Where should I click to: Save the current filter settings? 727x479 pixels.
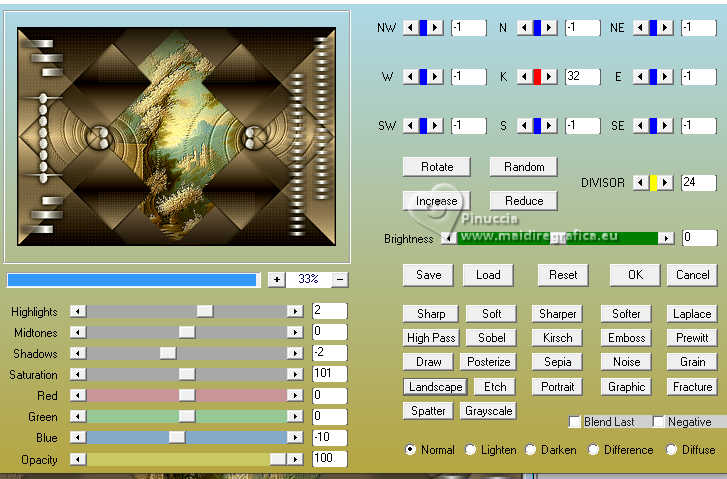429,275
